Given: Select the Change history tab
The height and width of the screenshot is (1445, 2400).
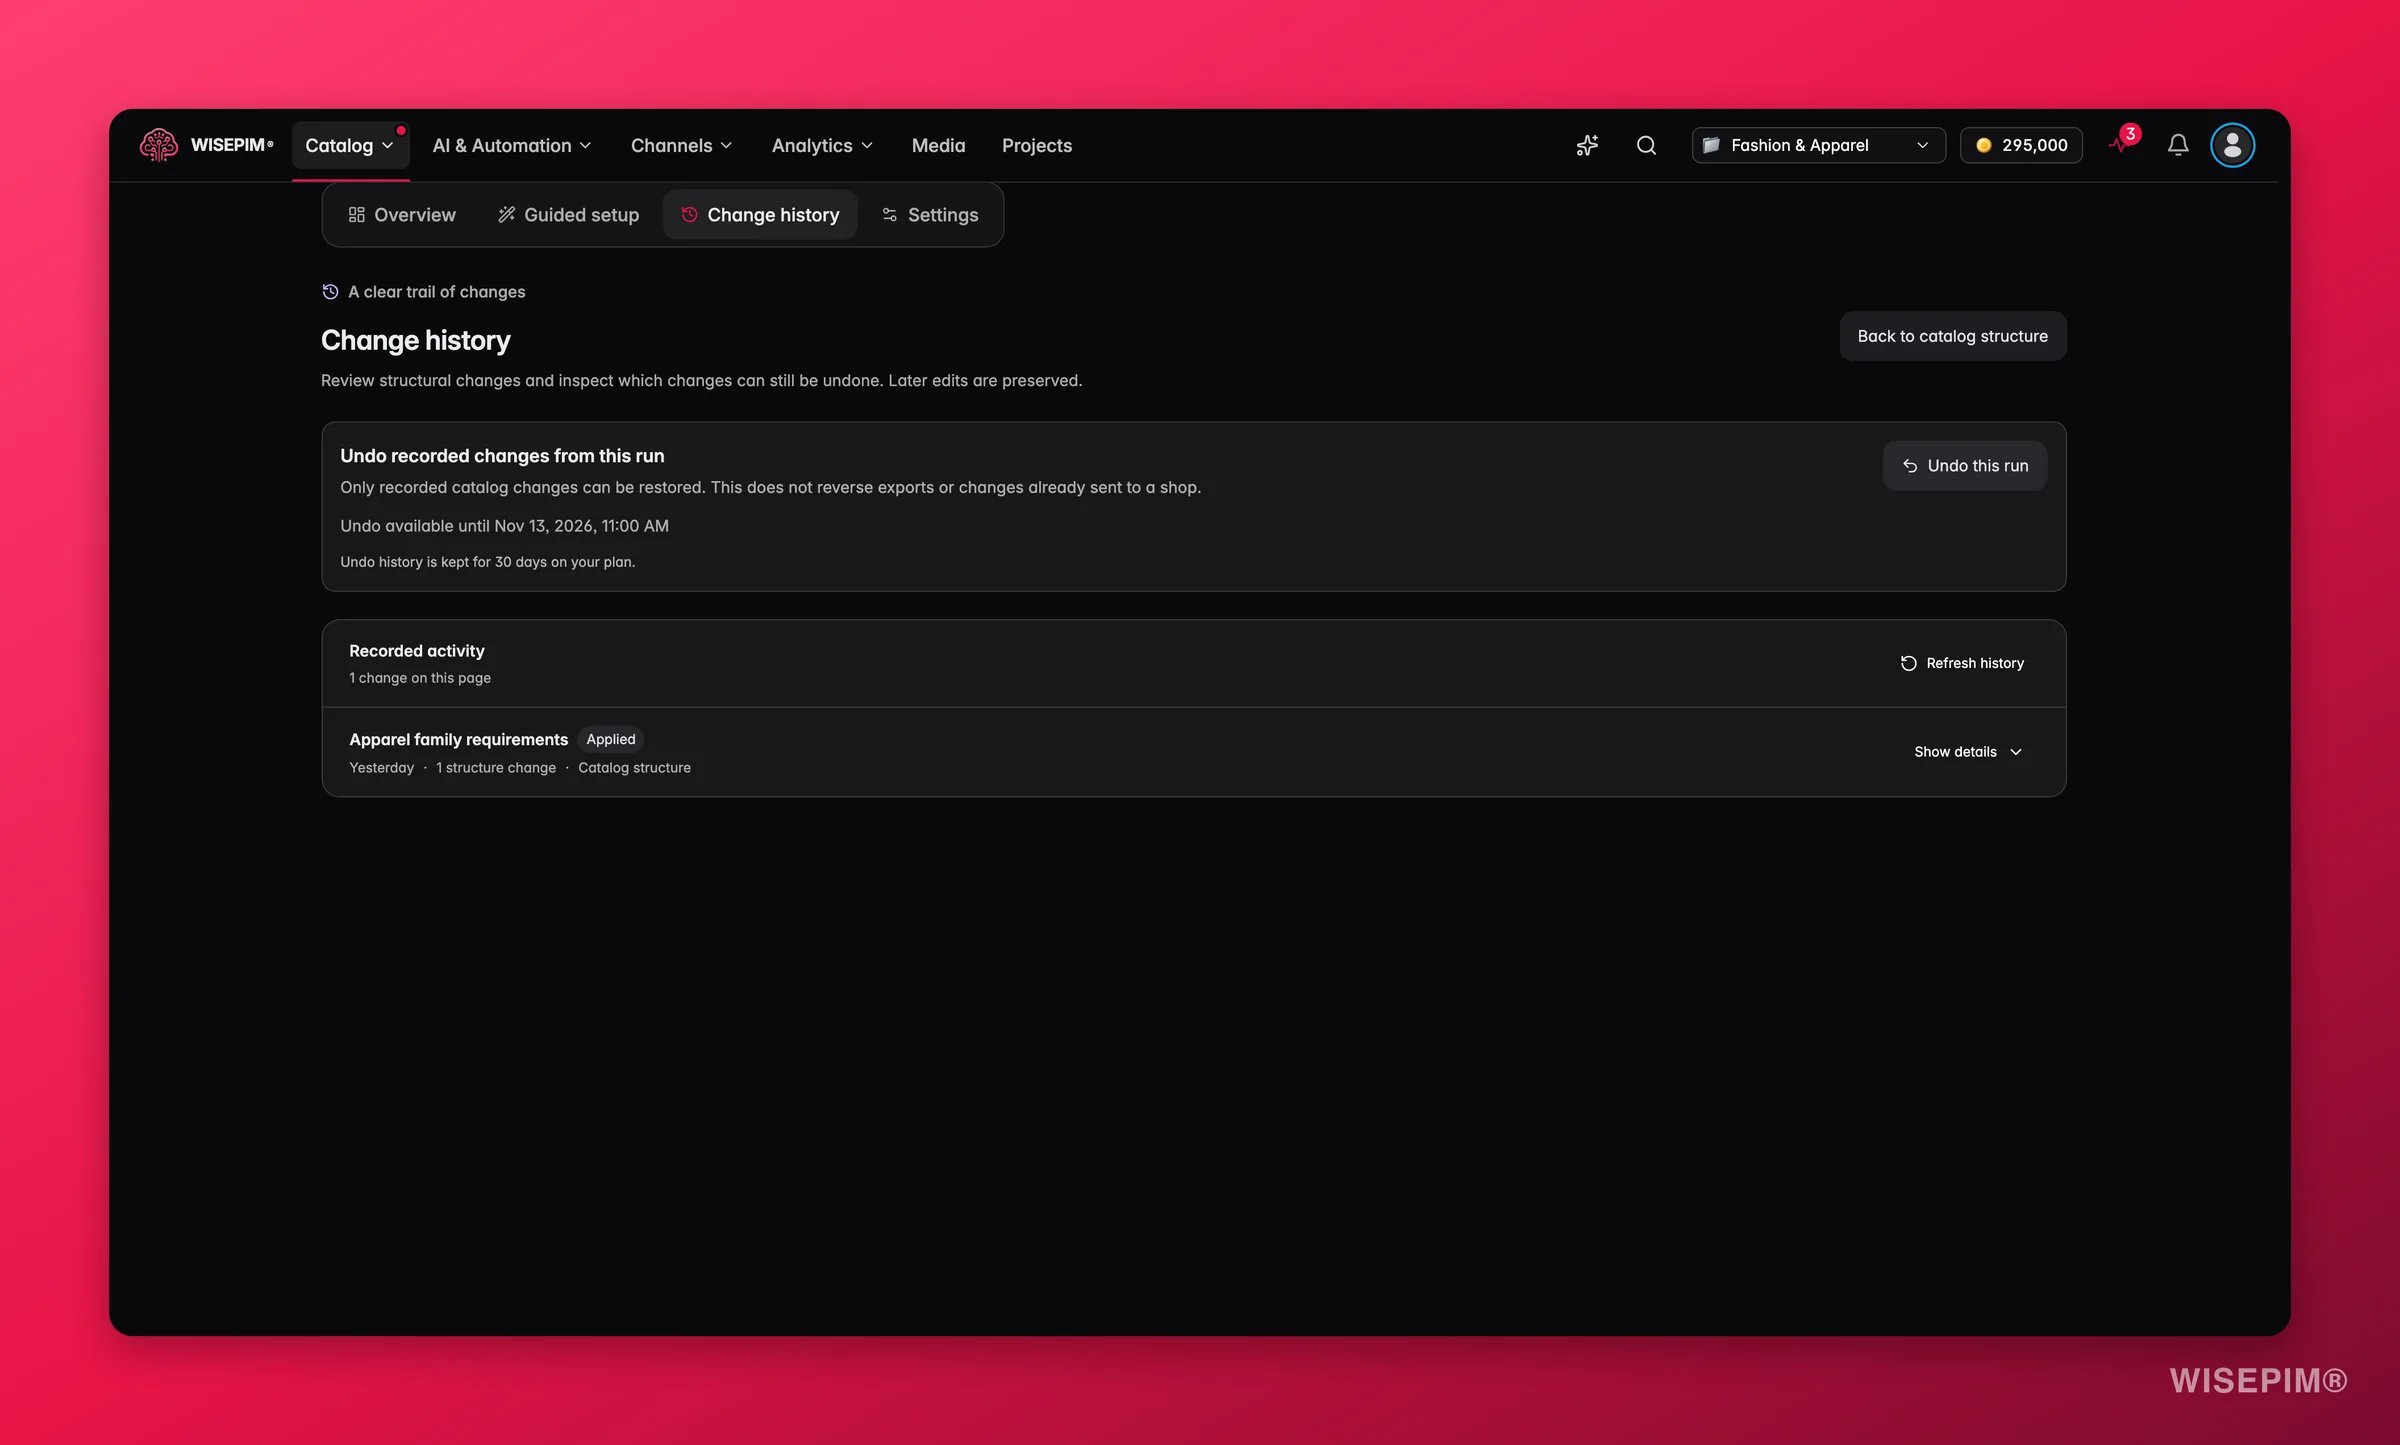Looking at the screenshot, I should click(x=760, y=215).
